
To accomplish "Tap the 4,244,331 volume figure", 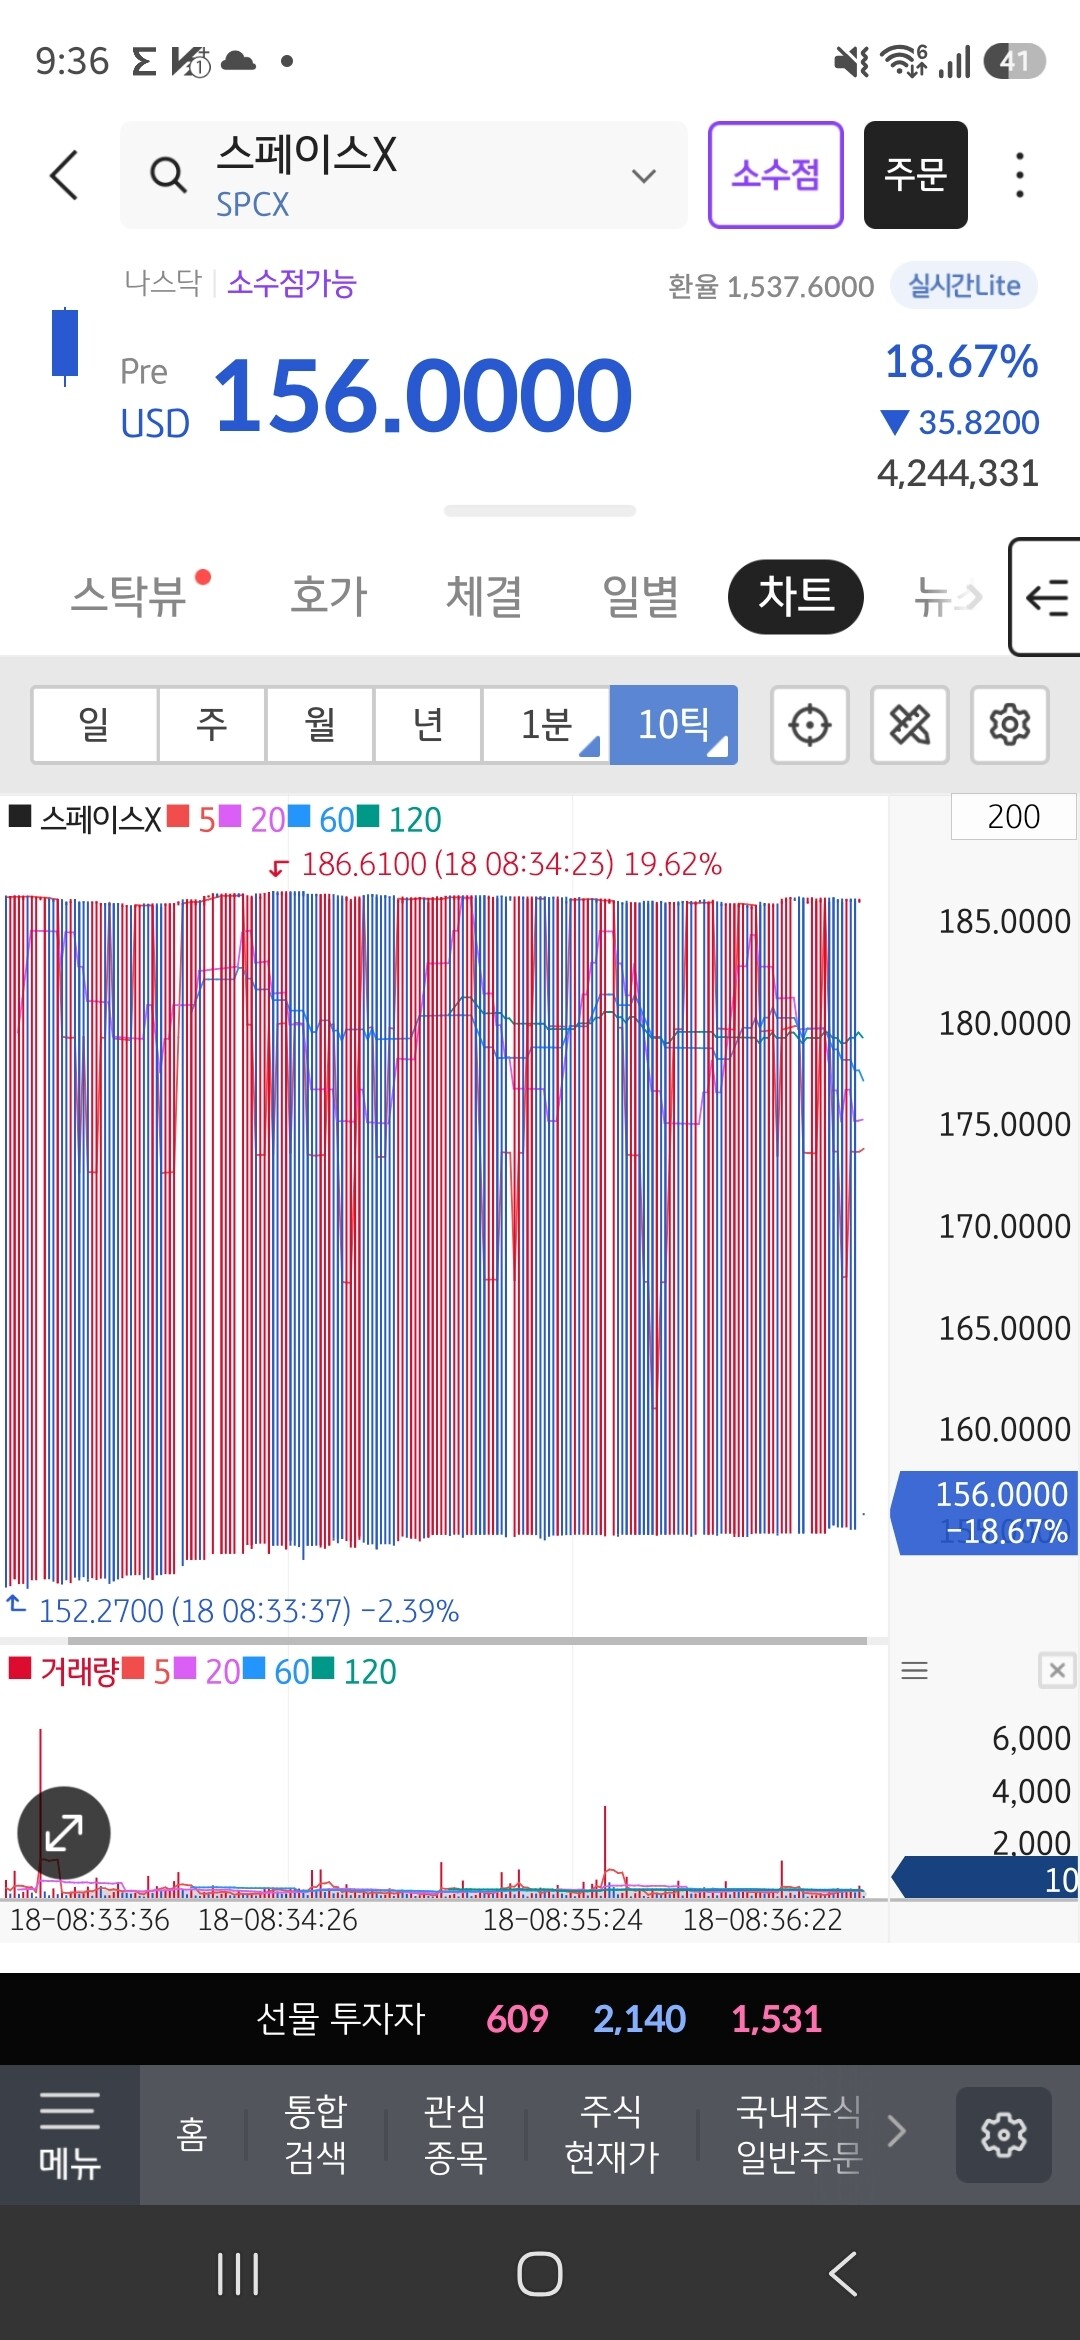I will tap(958, 473).
